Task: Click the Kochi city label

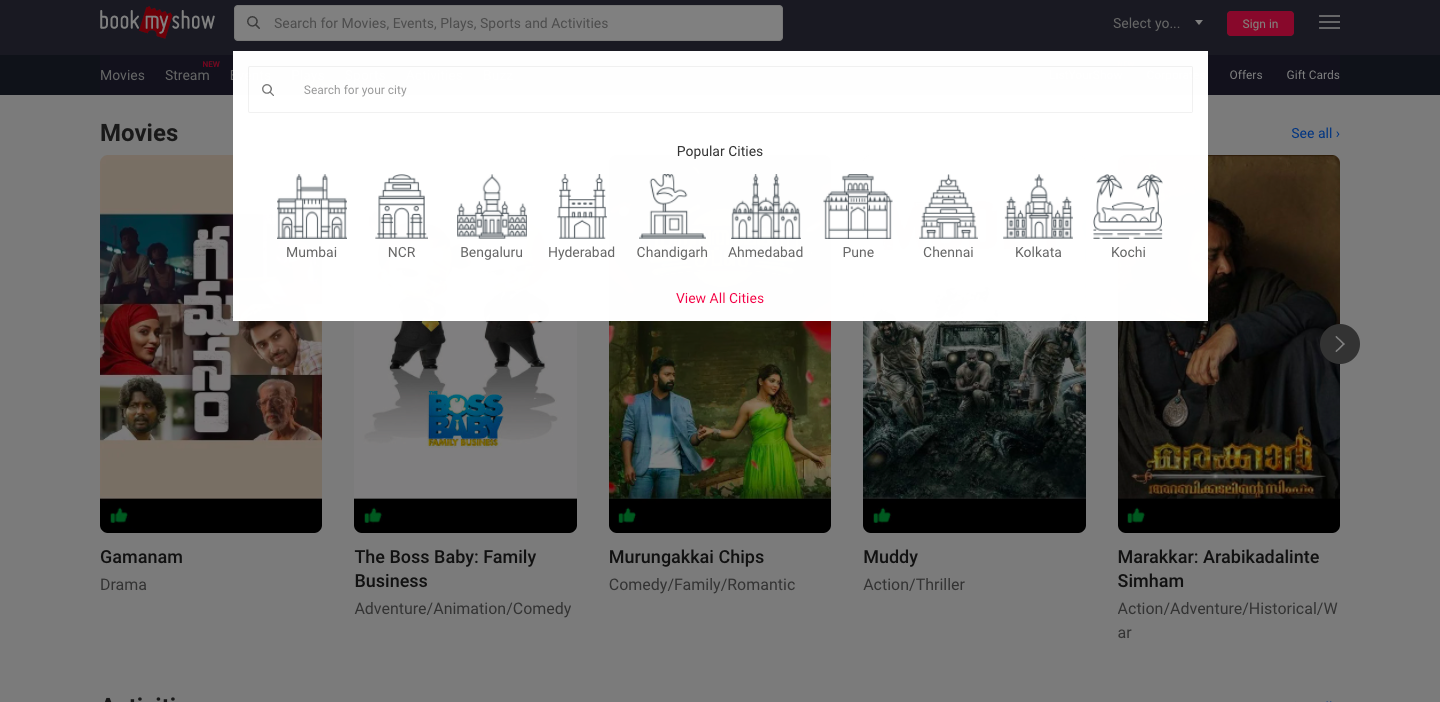Action: (x=1128, y=252)
